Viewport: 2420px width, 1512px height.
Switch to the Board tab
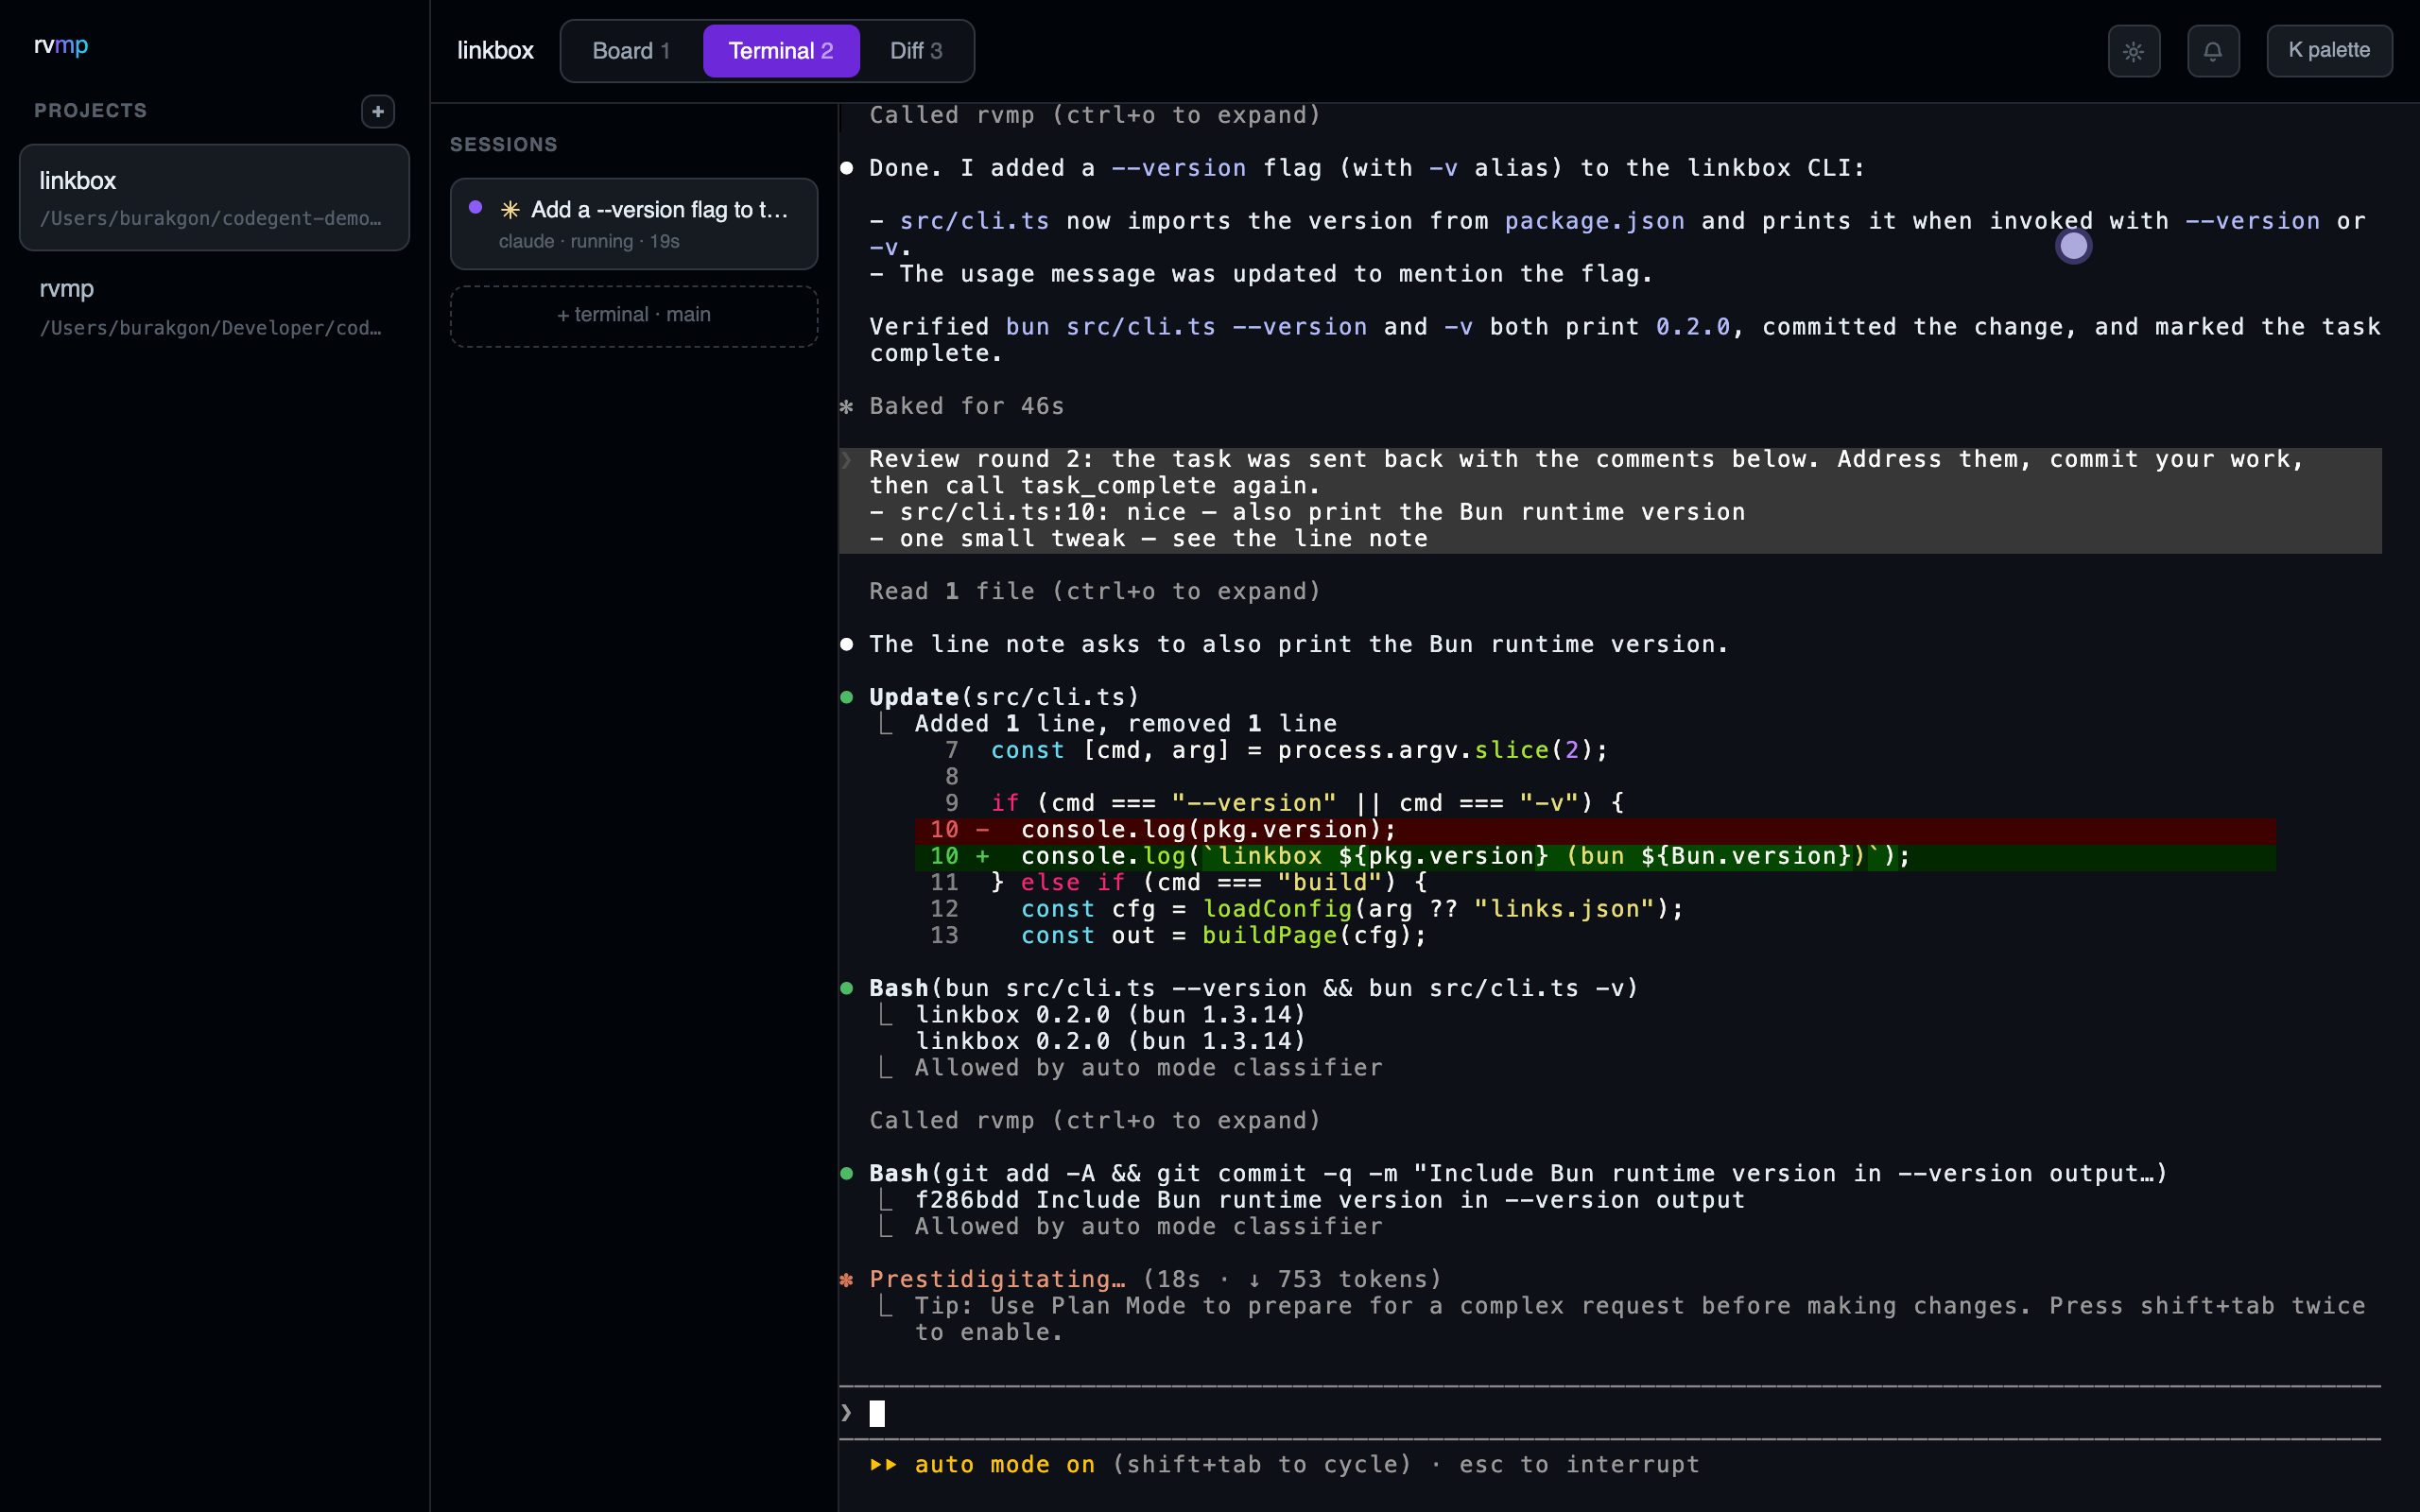(x=631, y=51)
